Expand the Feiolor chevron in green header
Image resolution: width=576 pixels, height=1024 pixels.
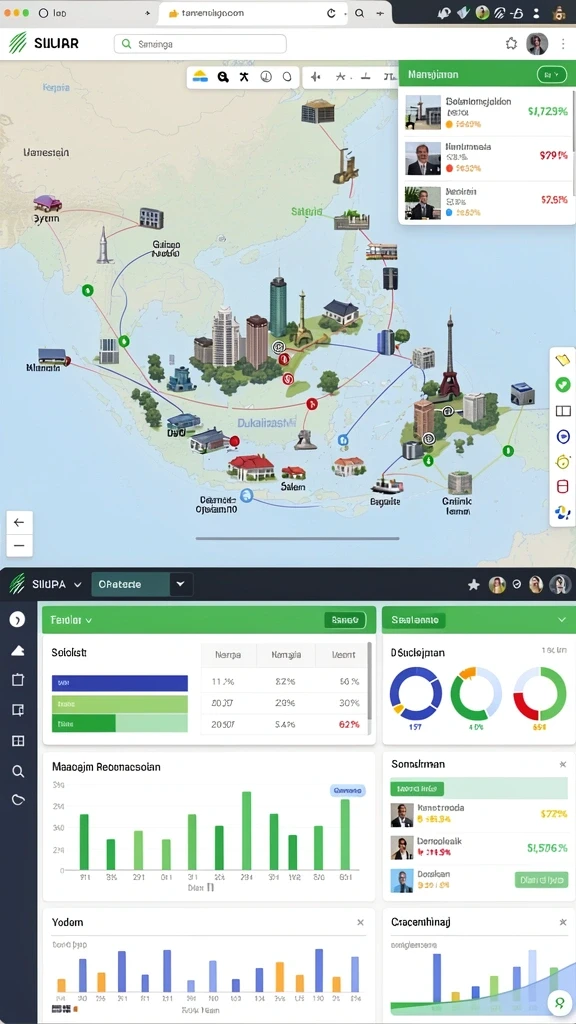click(x=88, y=620)
